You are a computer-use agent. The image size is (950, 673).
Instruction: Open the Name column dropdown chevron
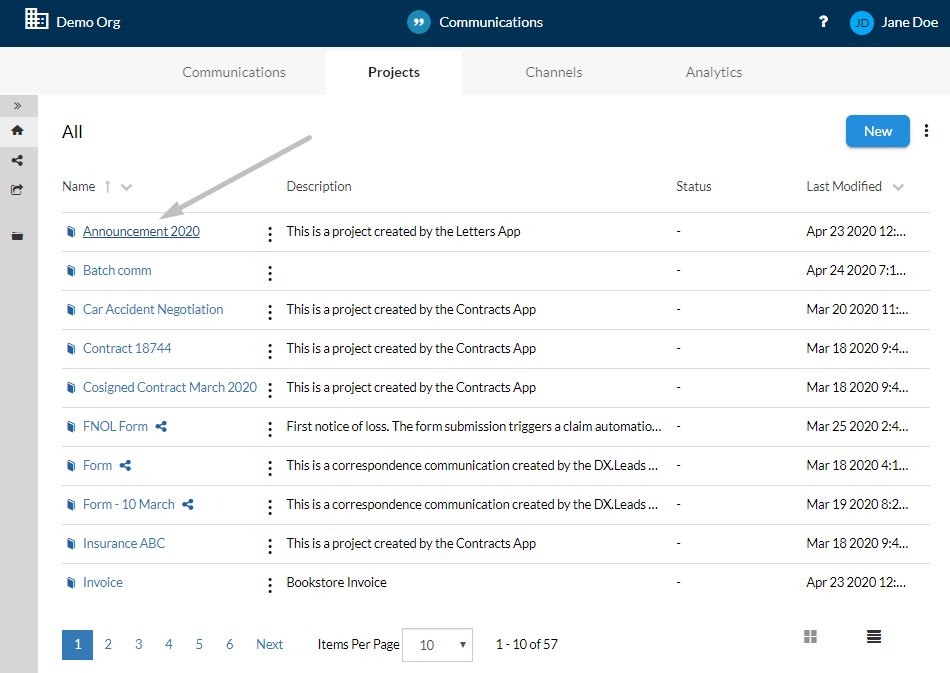pyautogui.click(x=126, y=187)
